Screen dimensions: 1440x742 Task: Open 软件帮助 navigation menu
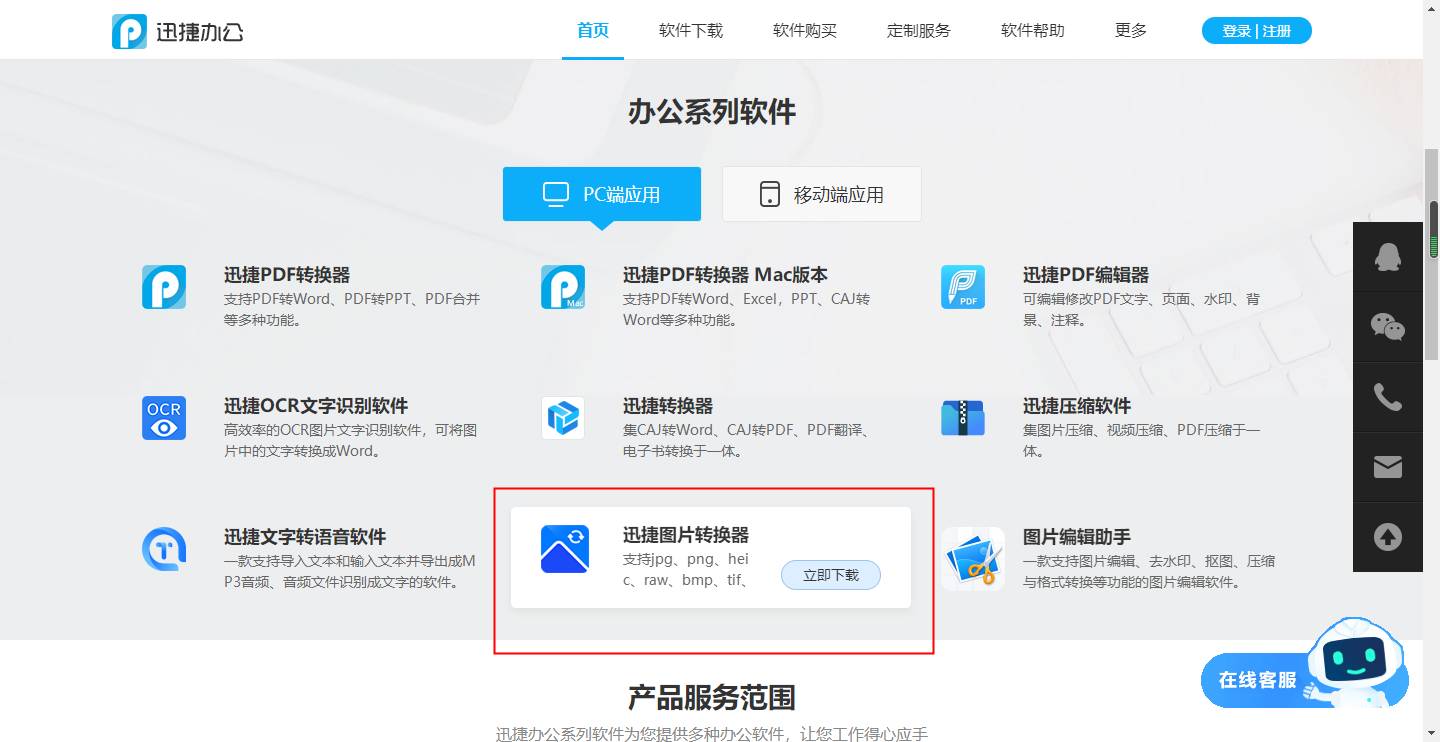[x=1033, y=30]
